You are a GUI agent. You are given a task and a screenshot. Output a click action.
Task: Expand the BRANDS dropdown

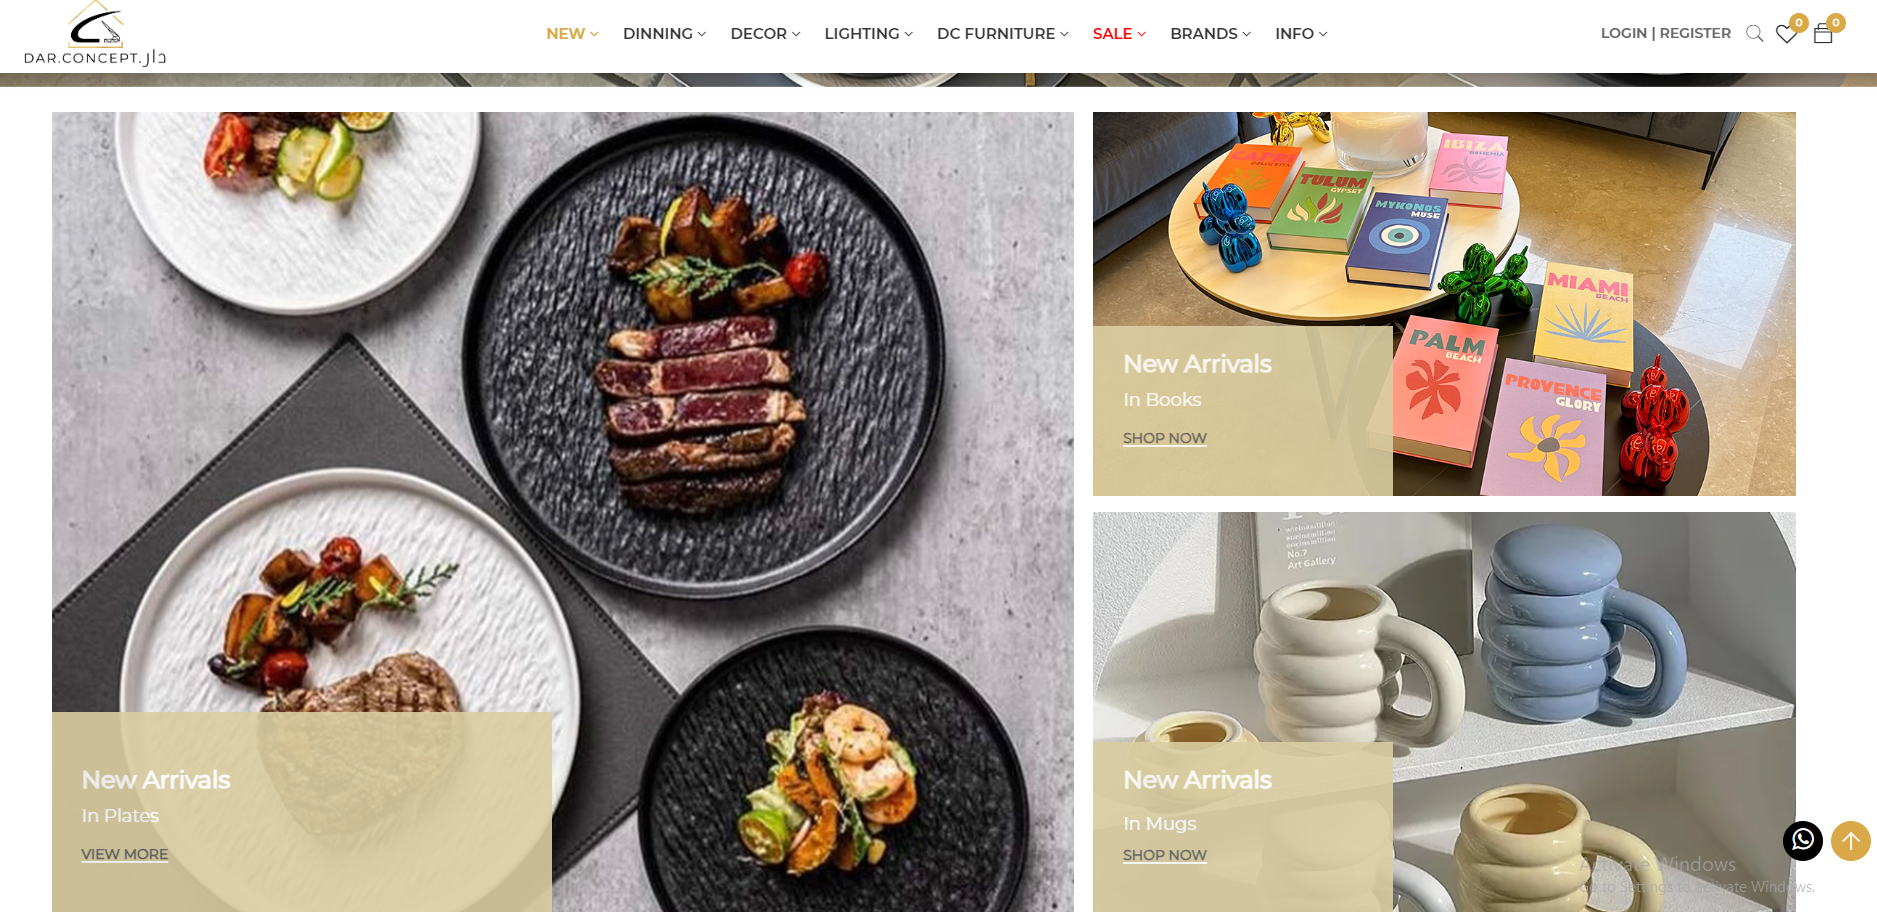pos(1210,34)
